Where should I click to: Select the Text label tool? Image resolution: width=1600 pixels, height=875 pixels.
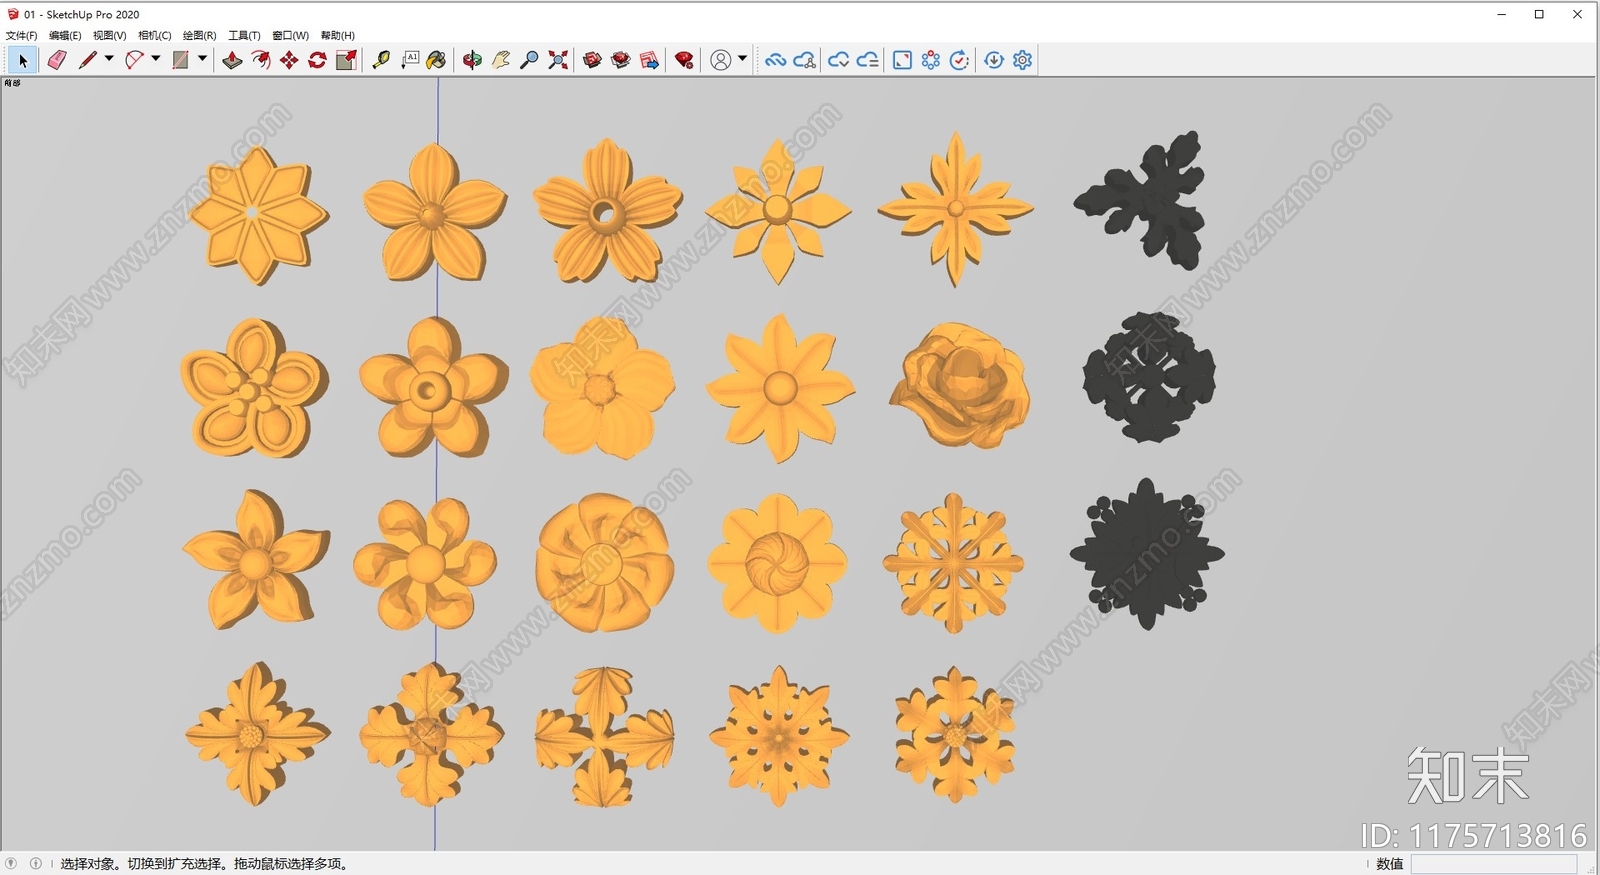click(410, 60)
